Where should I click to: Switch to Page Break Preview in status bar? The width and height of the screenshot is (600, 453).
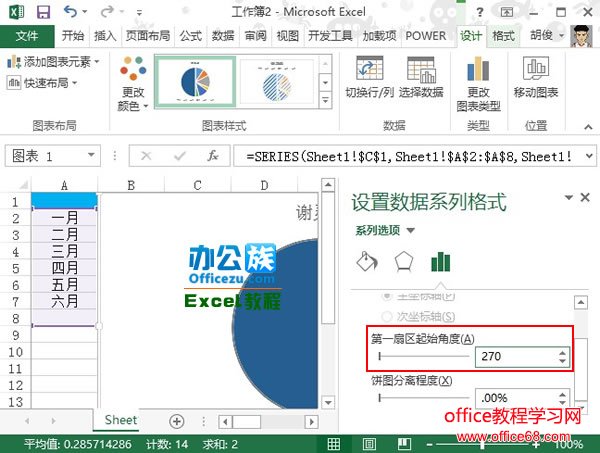404,444
